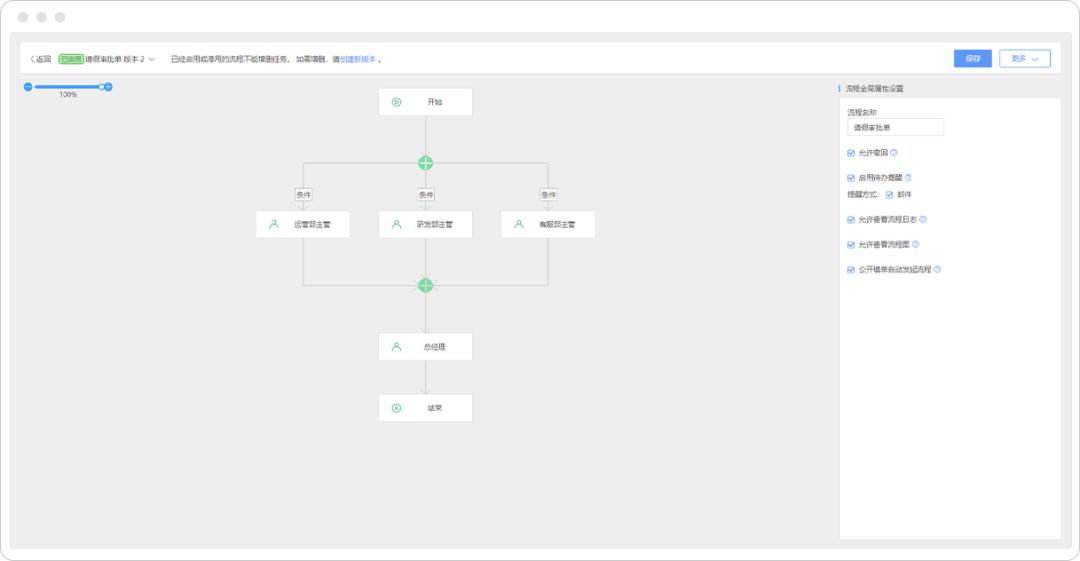The image size is (1080, 561).
Task: Click the zoom in plus icon
Action: (108, 87)
